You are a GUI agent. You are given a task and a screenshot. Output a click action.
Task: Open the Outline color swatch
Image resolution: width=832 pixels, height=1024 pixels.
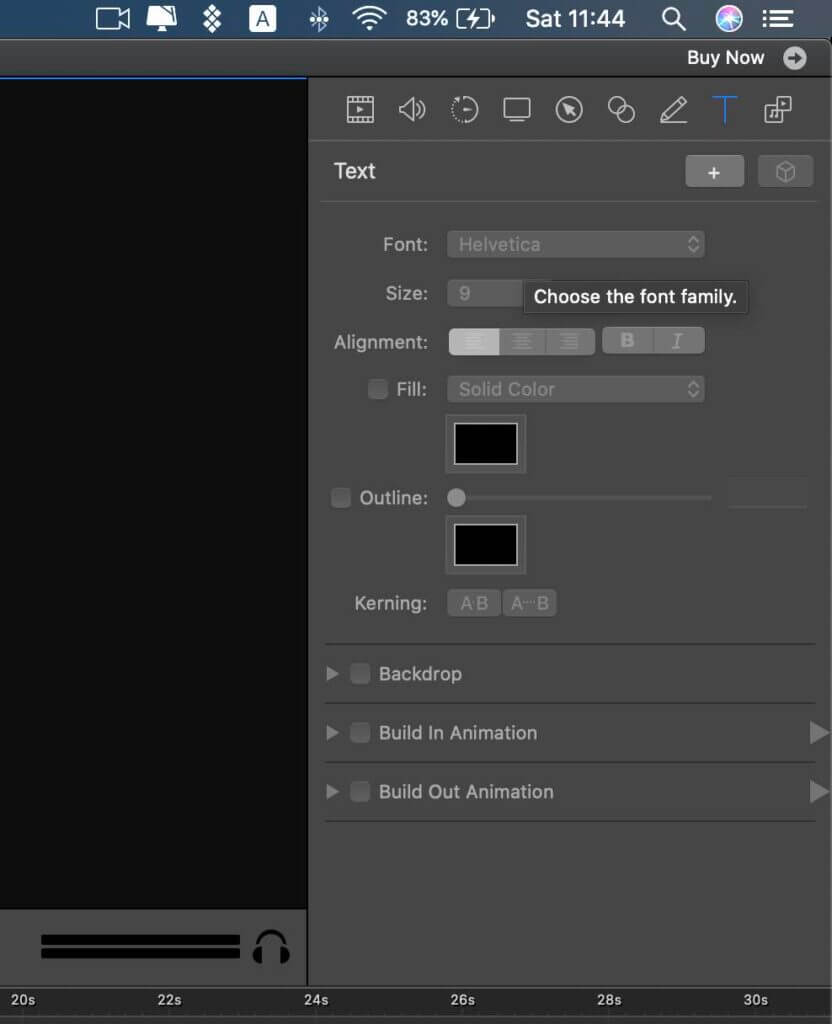pos(486,545)
